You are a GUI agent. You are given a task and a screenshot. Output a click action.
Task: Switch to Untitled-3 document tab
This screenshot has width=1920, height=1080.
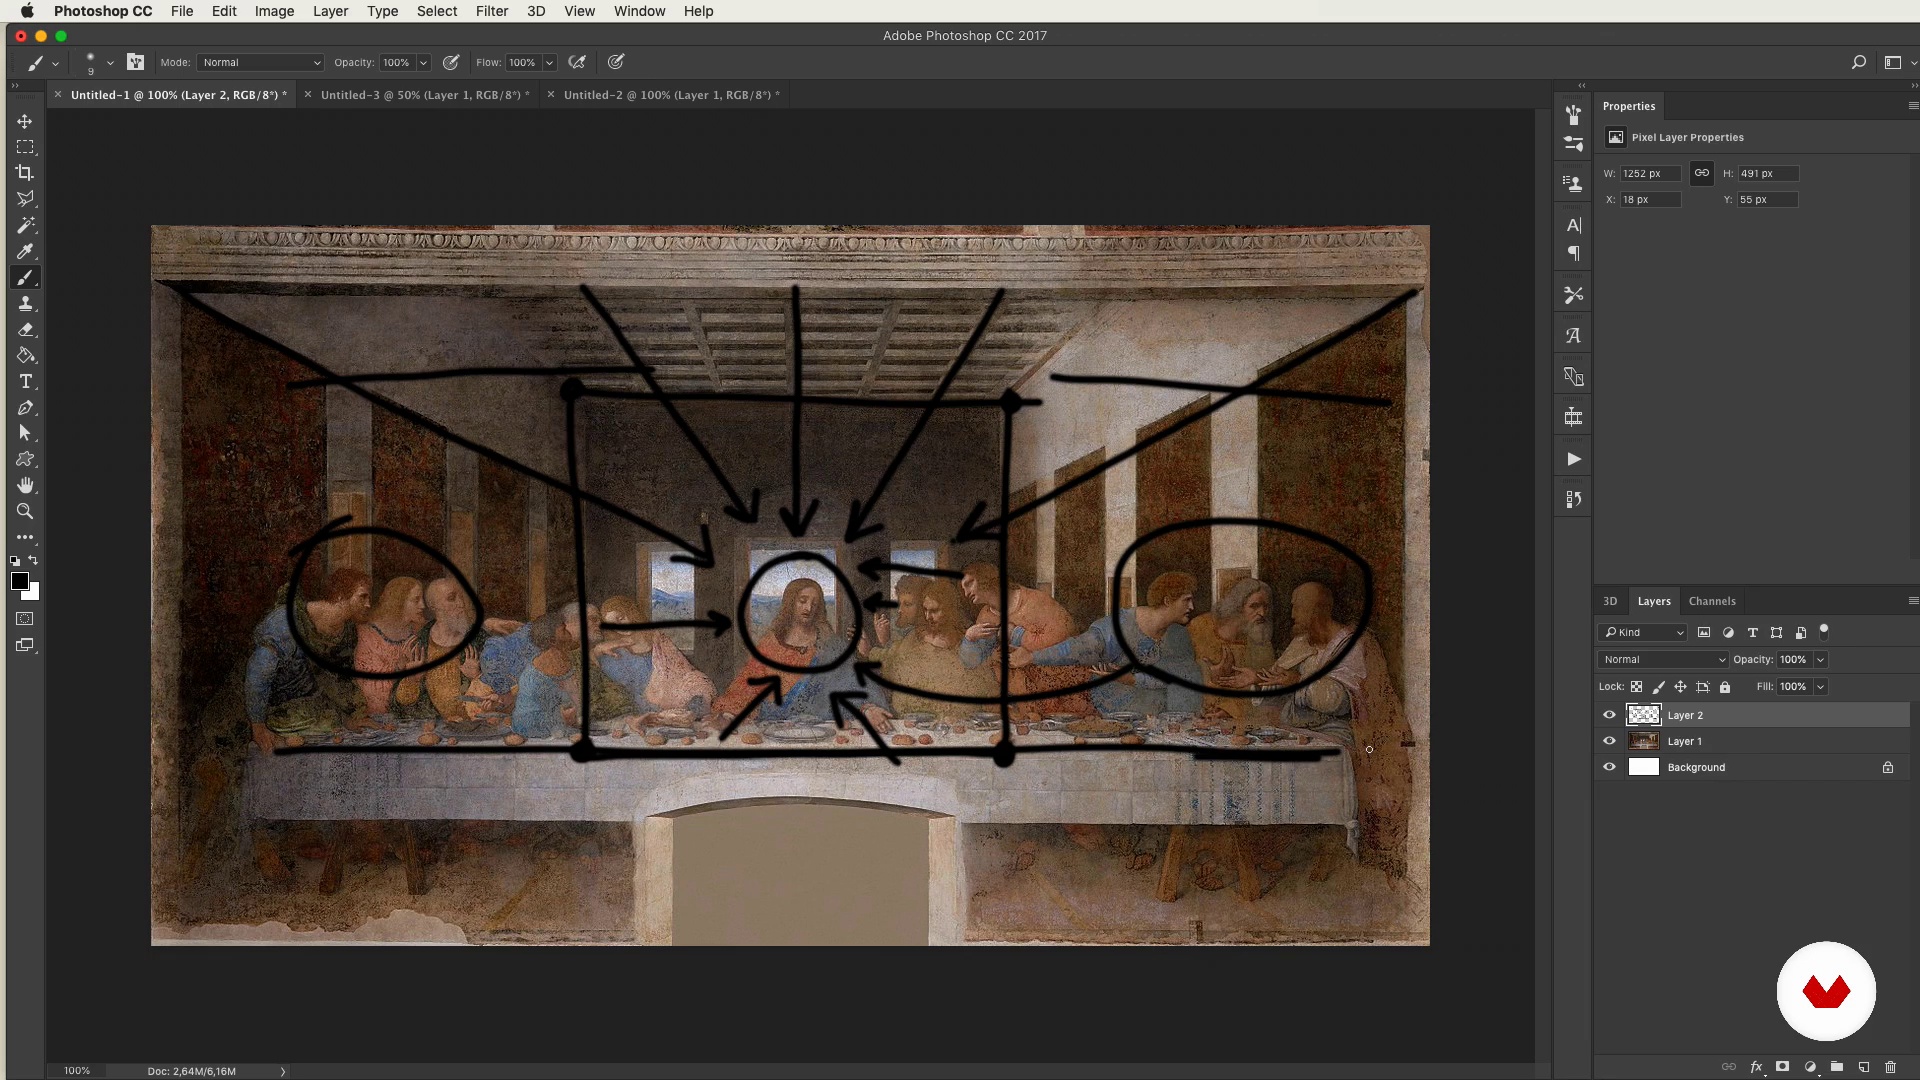click(x=425, y=95)
